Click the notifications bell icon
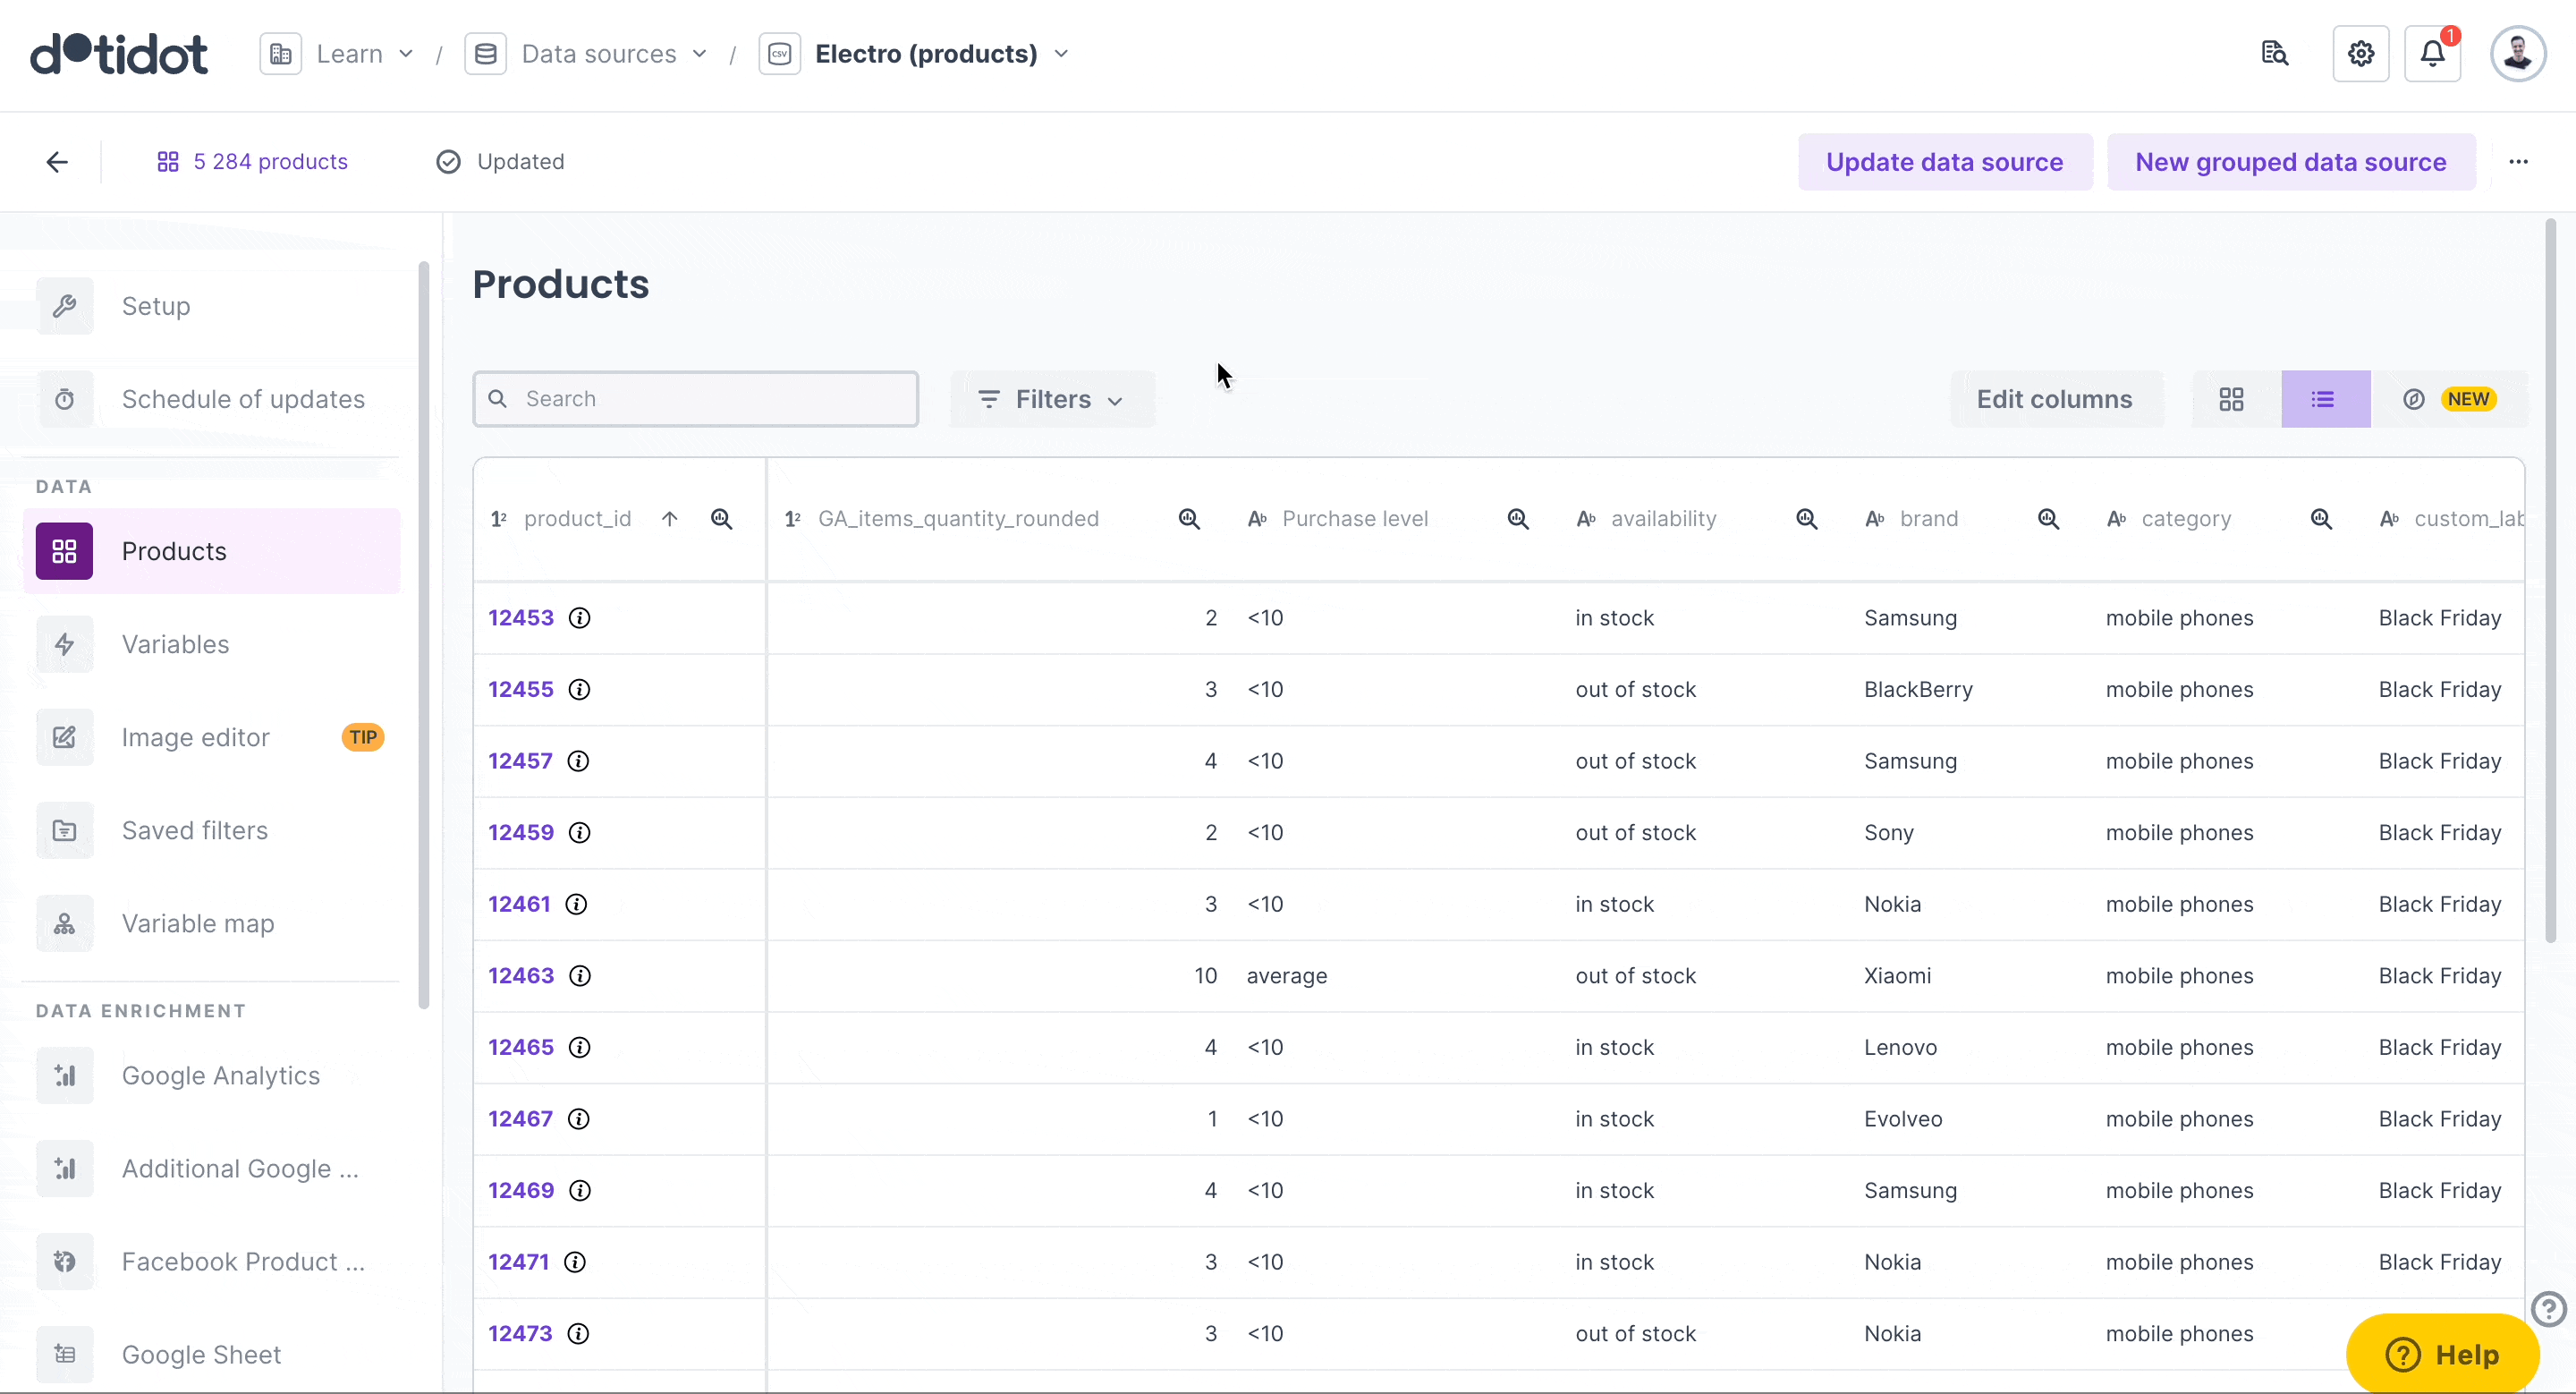Image resolution: width=2576 pixels, height=1394 pixels. pyautogui.click(x=2432, y=54)
